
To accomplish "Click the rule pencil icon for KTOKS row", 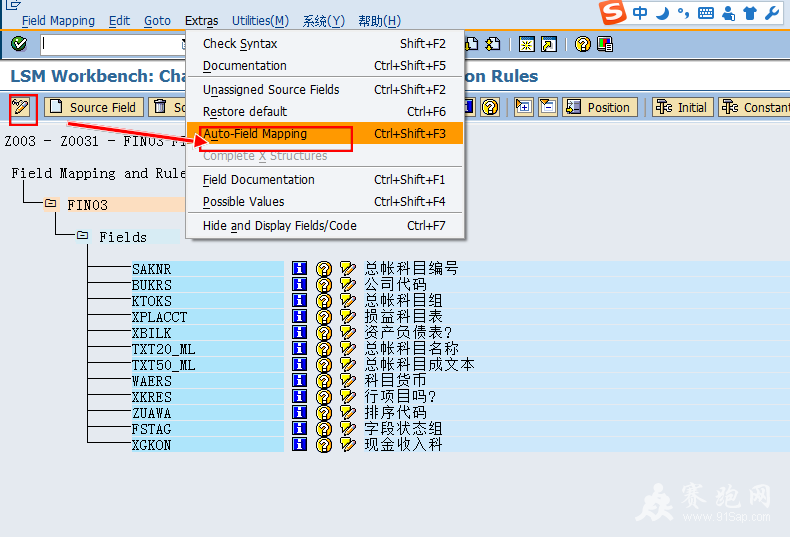I will tap(348, 301).
